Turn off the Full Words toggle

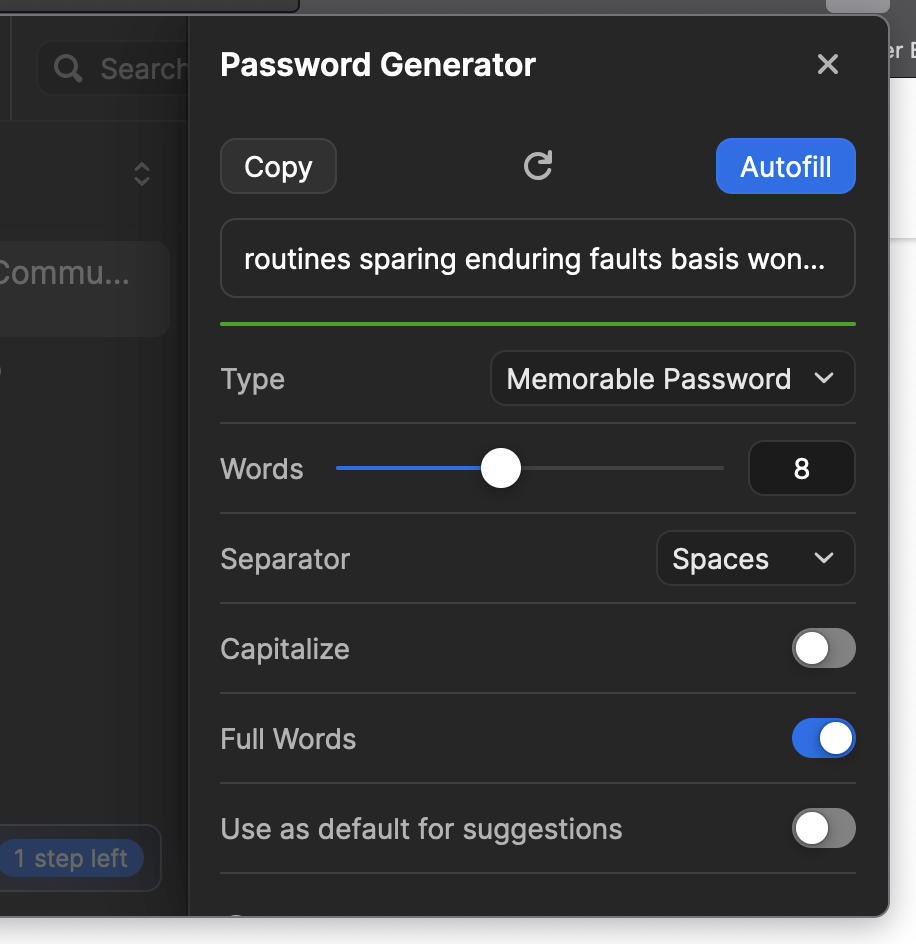823,738
